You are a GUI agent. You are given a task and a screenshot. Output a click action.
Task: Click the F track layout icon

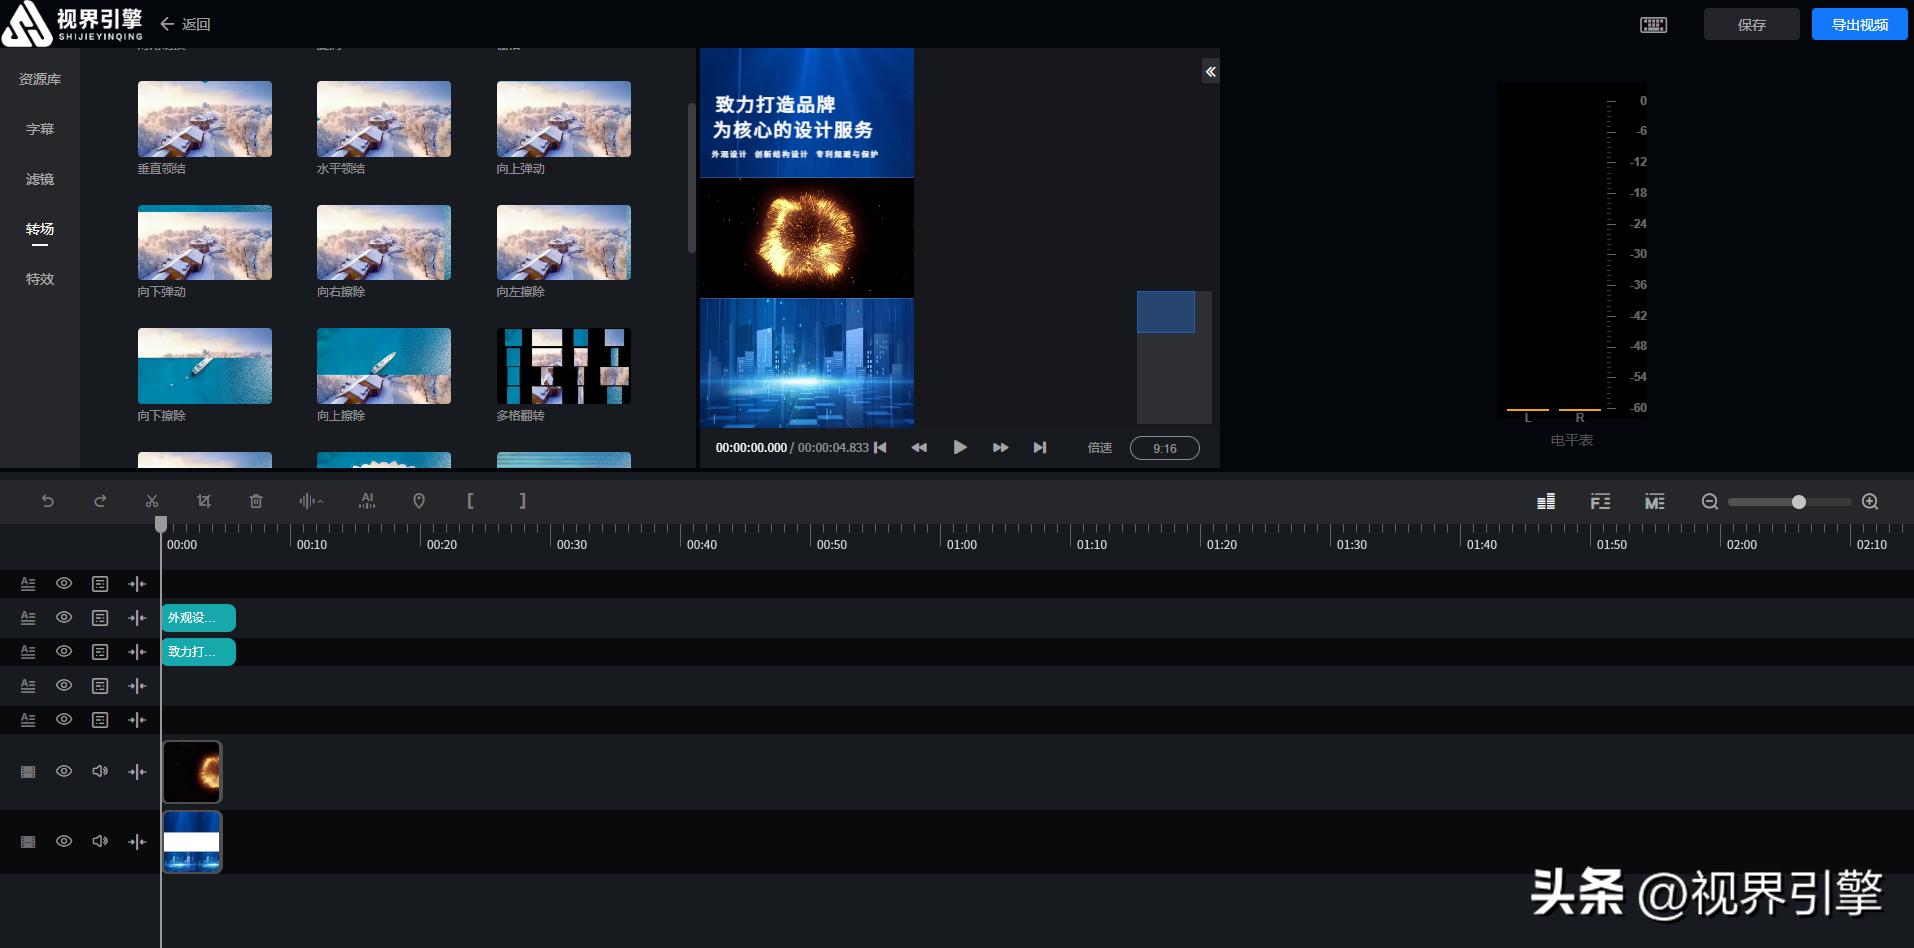pos(1600,501)
